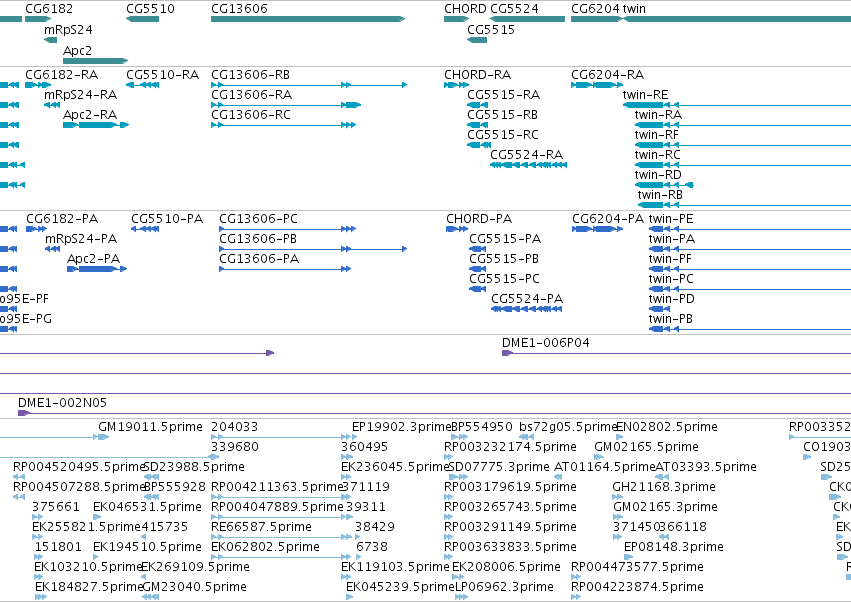The height and width of the screenshot is (602, 851).
Task: Click the CG5515 gene label
Action: 491,29
